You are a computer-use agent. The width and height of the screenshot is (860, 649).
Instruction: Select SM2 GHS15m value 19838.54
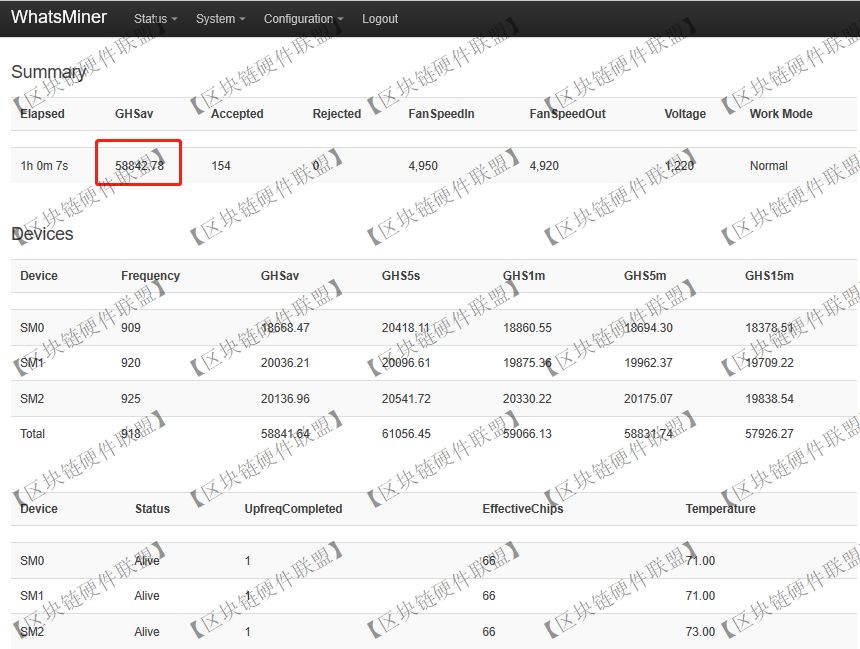[769, 398]
